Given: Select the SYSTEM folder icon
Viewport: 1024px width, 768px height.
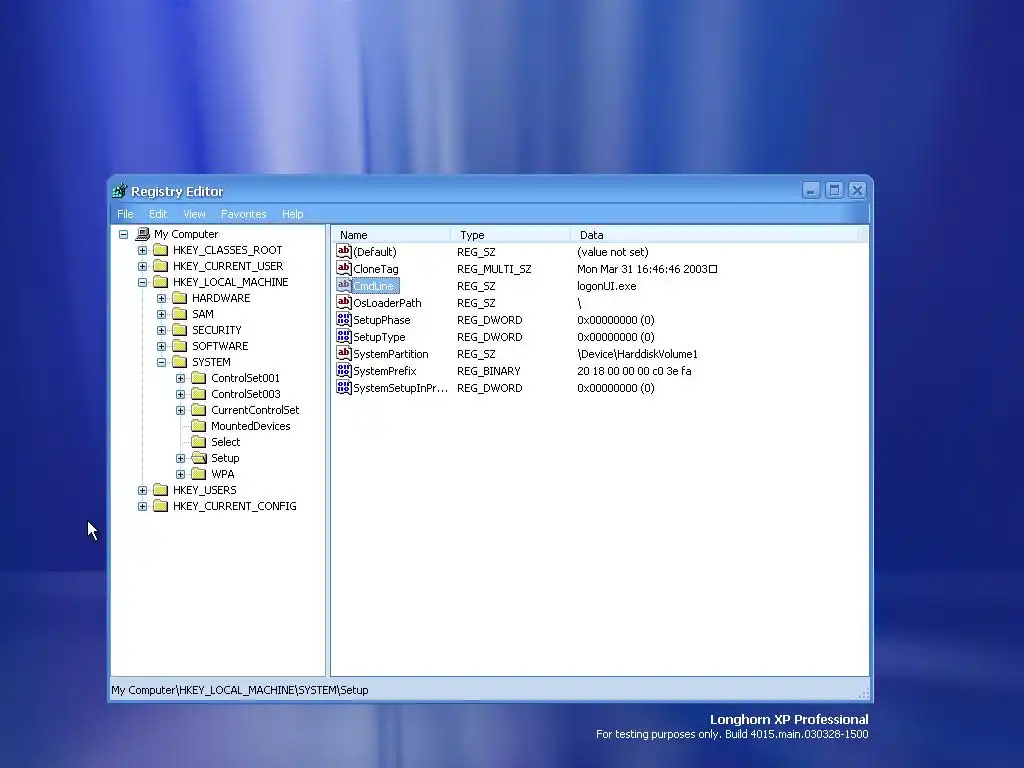Looking at the screenshot, I should [x=180, y=362].
